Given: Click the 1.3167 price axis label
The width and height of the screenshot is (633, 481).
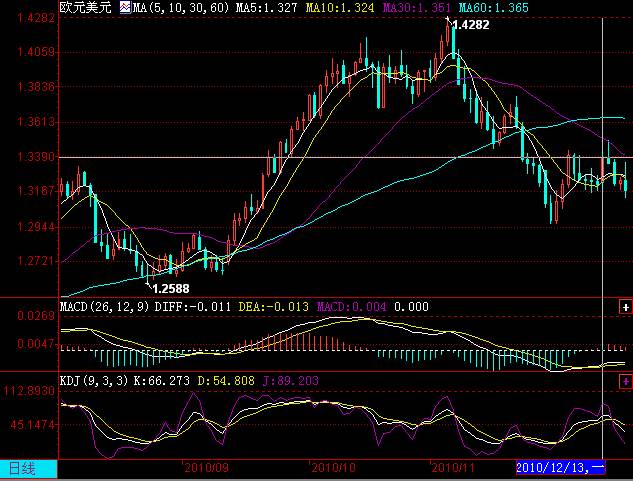Looking at the screenshot, I should 36,191.
